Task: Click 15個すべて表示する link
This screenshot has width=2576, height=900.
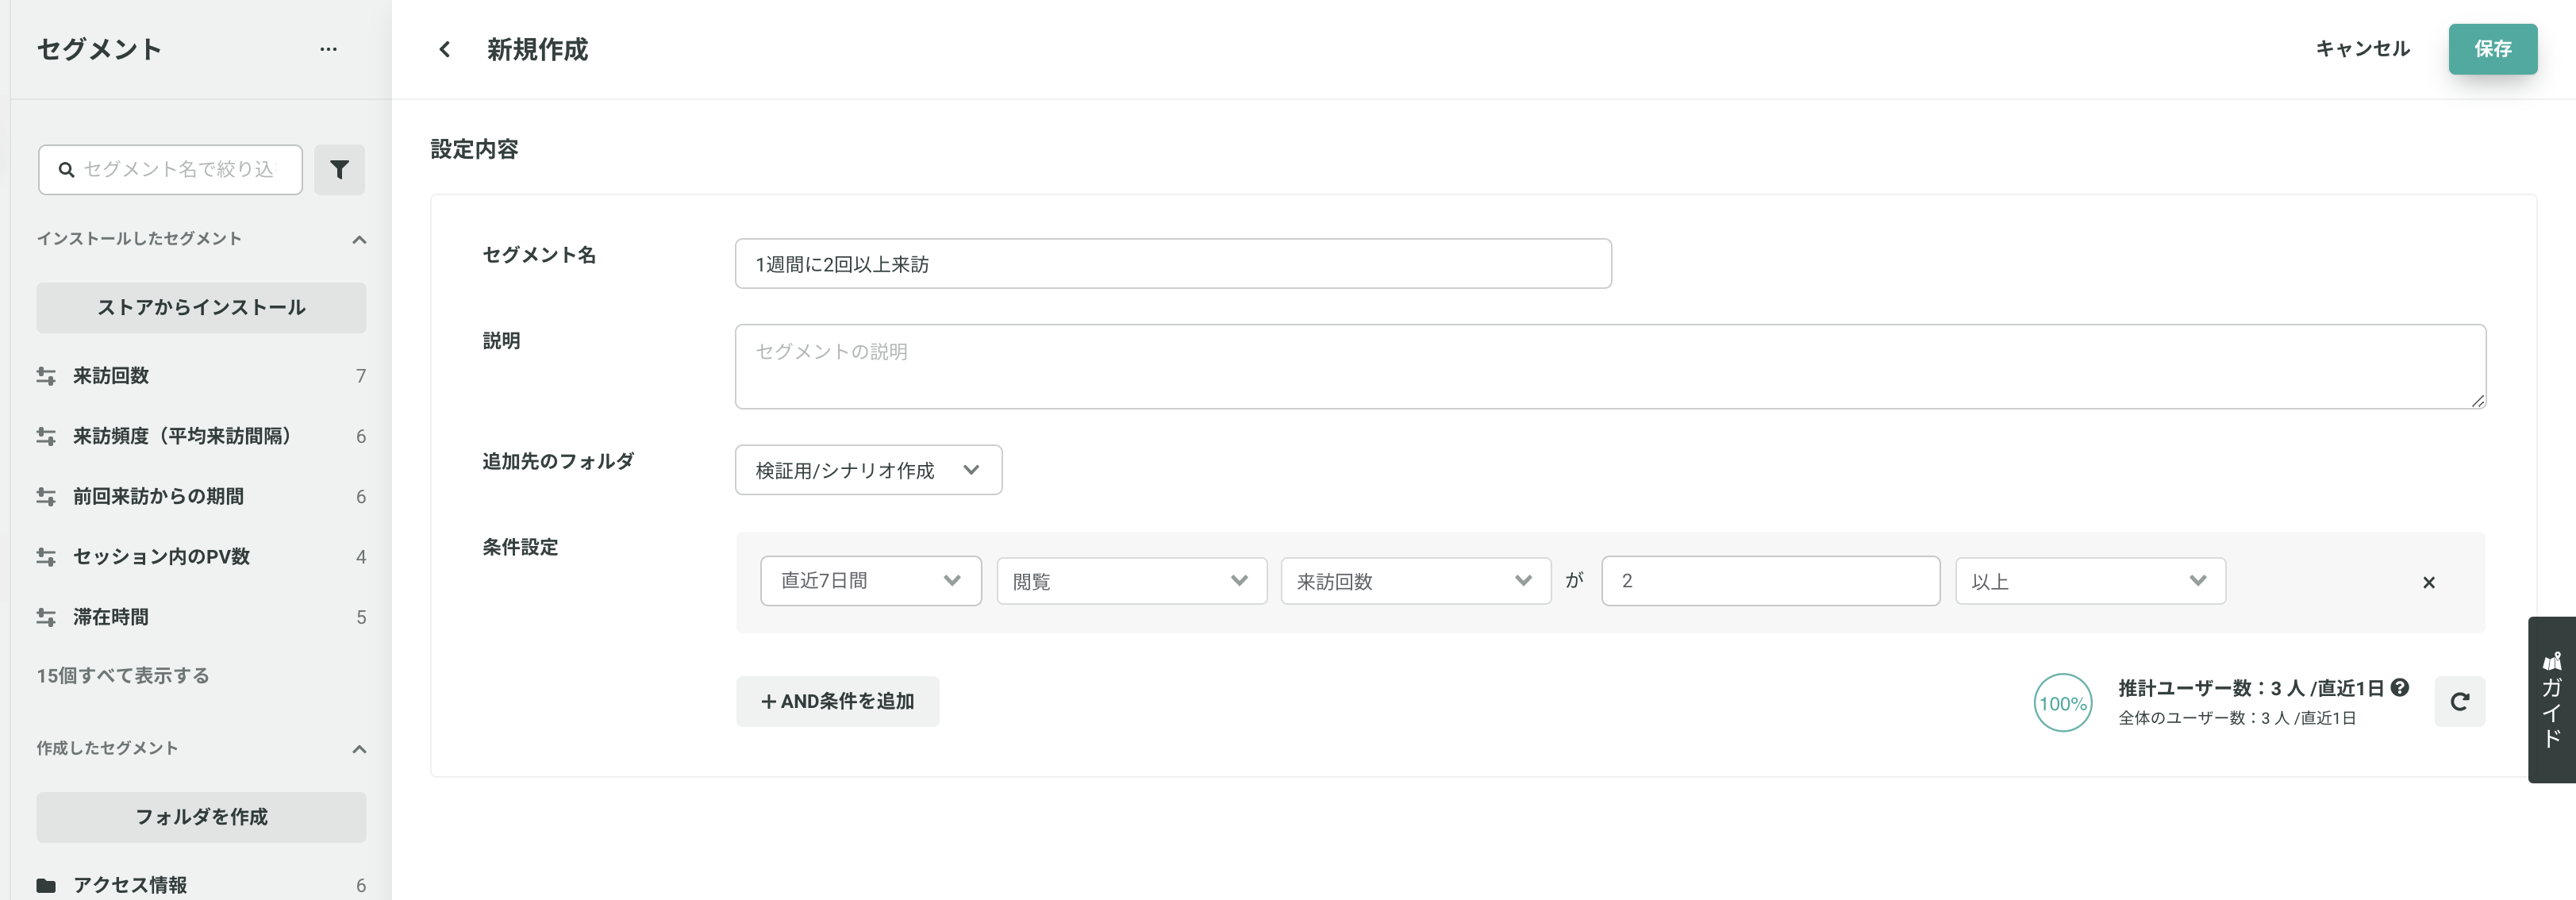Action: click(x=123, y=676)
